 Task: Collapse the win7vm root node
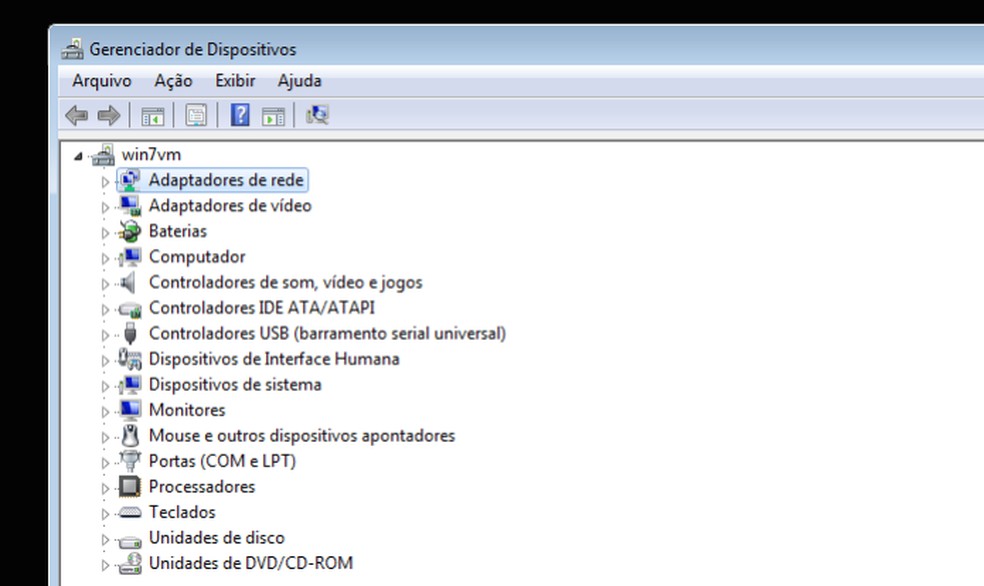pos(78,156)
